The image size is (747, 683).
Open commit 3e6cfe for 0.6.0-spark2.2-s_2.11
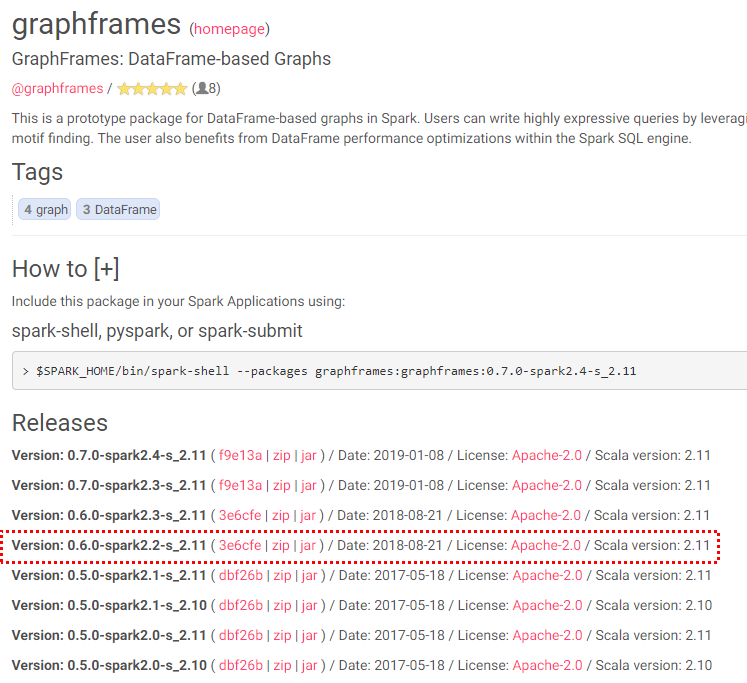pos(240,545)
